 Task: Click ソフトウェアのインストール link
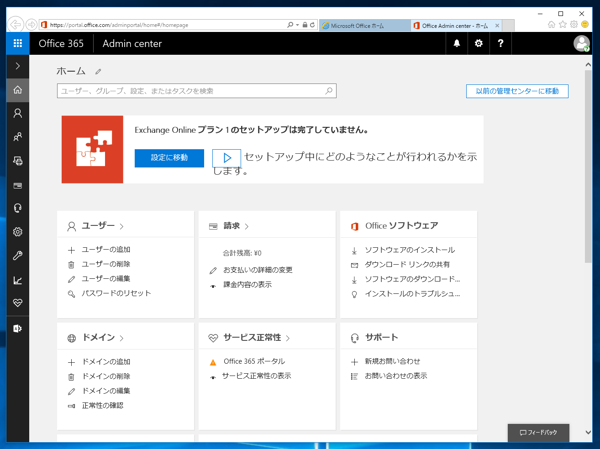tap(410, 250)
